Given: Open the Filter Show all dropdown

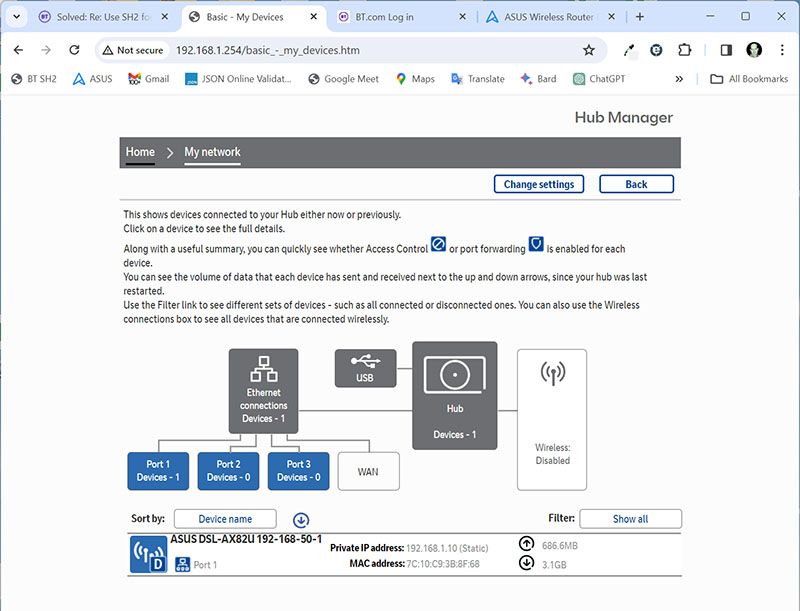Looking at the screenshot, I should pyautogui.click(x=630, y=519).
